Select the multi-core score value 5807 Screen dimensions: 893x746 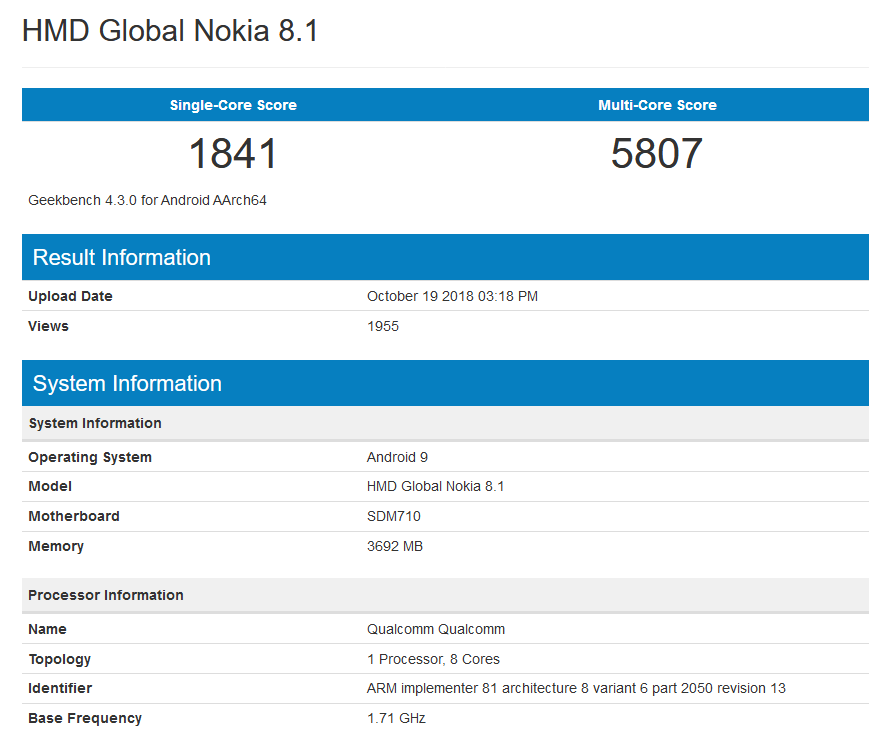[x=657, y=154]
